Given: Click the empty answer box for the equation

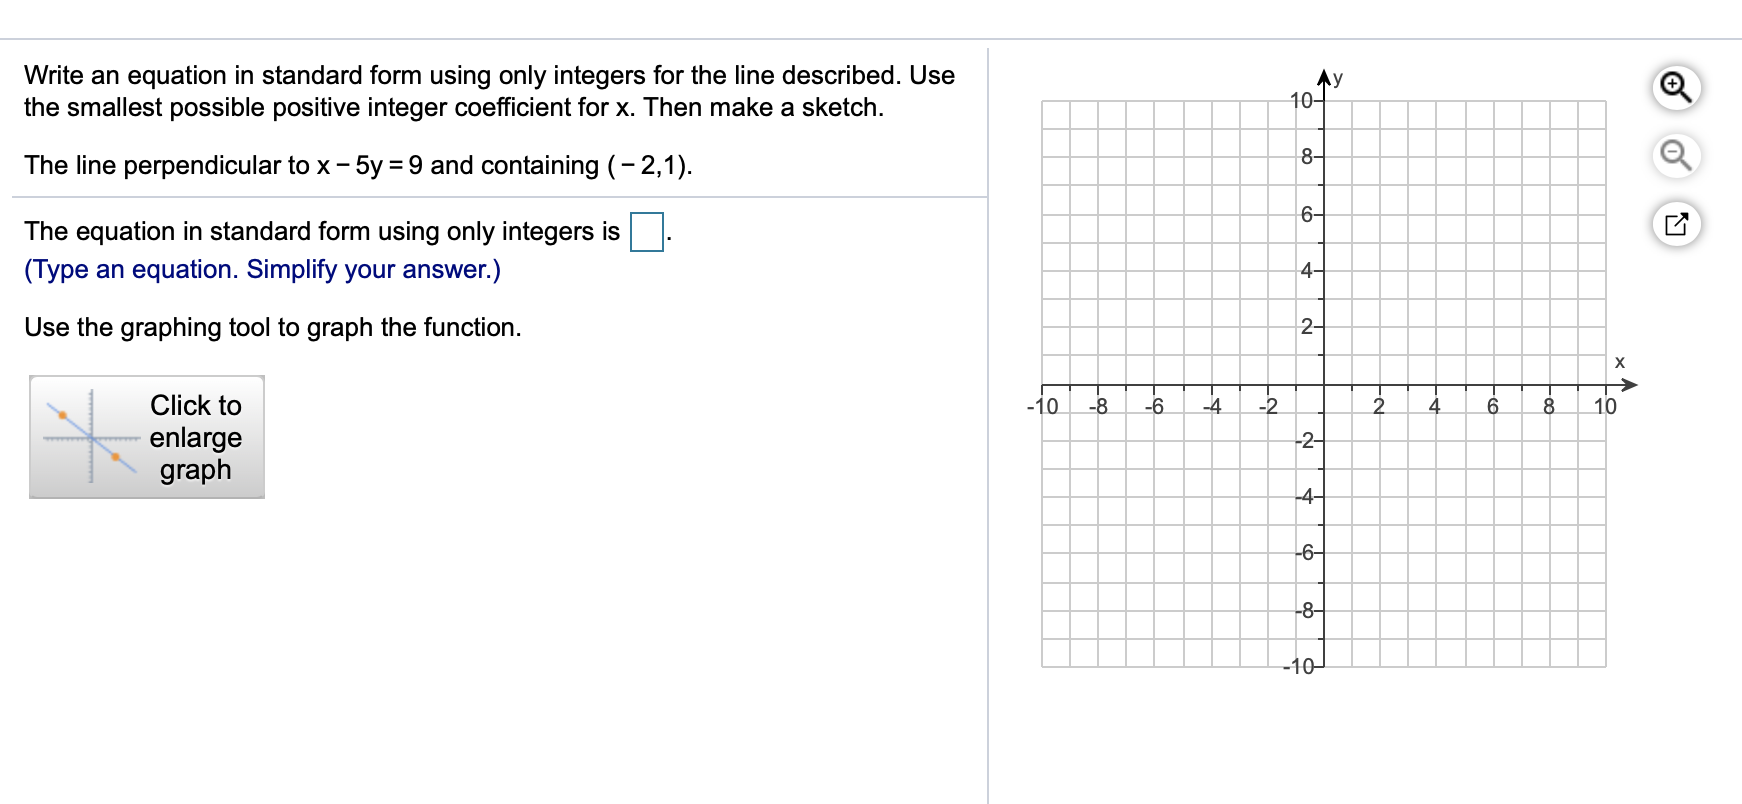Looking at the screenshot, I should [645, 232].
